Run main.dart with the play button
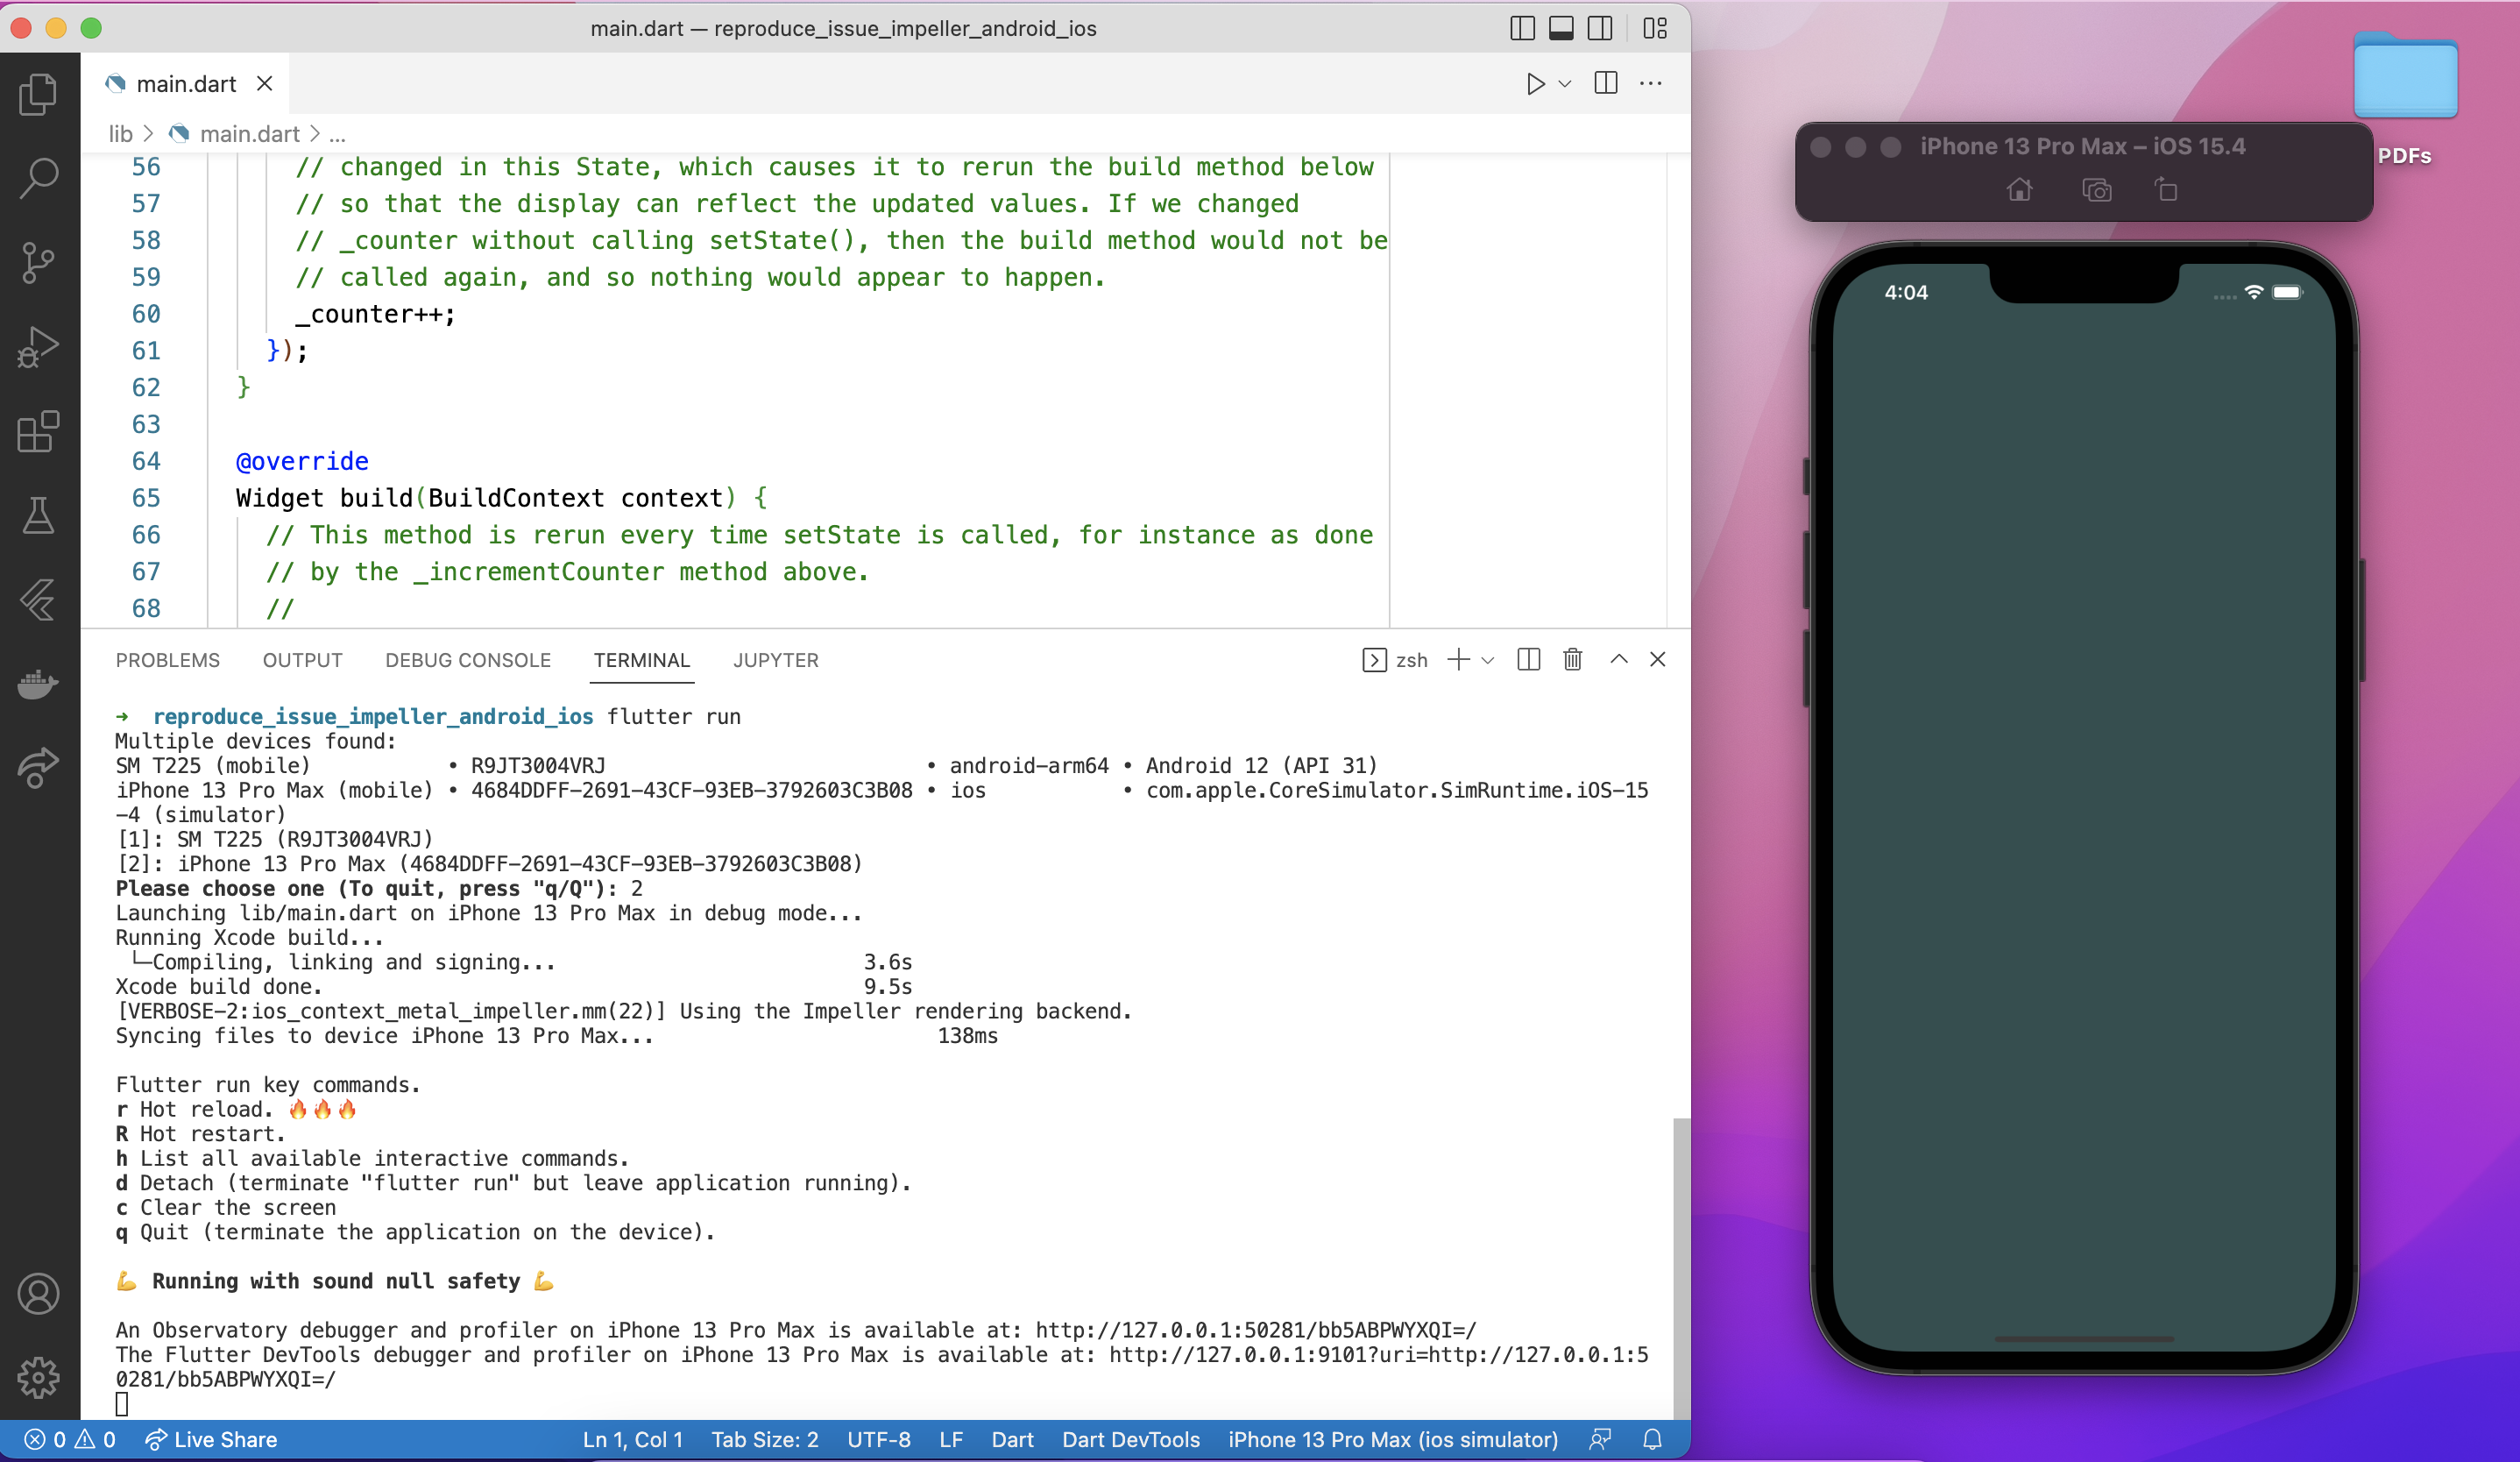 [1536, 84]
